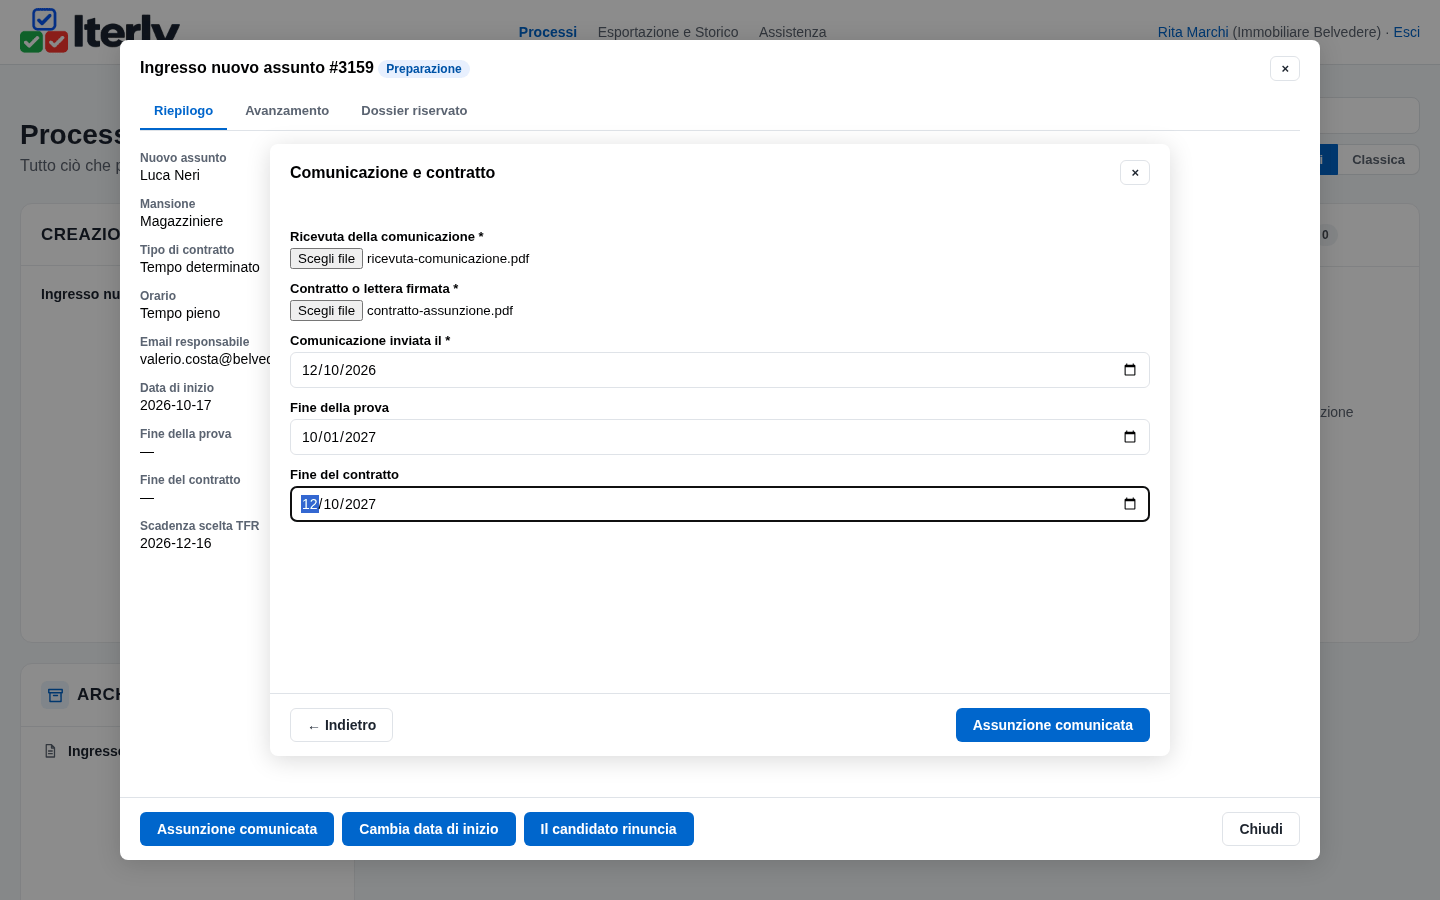Click the Comunicazione inviata il date field
Viewport: 1440px width, 900px height.
[720, 370]
